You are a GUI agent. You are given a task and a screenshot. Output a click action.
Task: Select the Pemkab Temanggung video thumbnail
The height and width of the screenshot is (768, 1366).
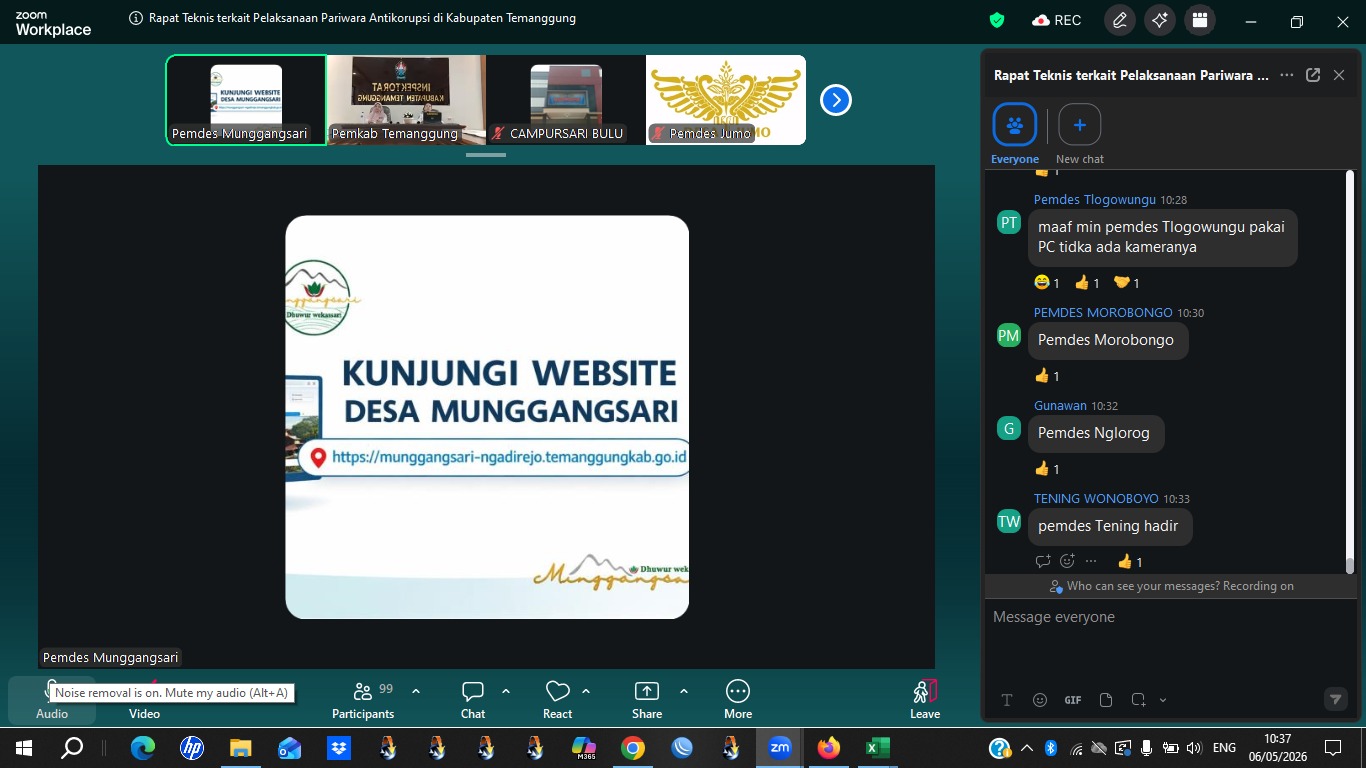pyautogui.click(x=406, y=100)
